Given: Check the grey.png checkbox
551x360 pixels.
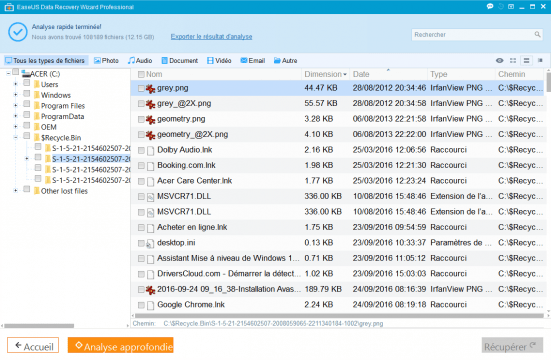Looking at the screenshot, I should pos(141,88).
